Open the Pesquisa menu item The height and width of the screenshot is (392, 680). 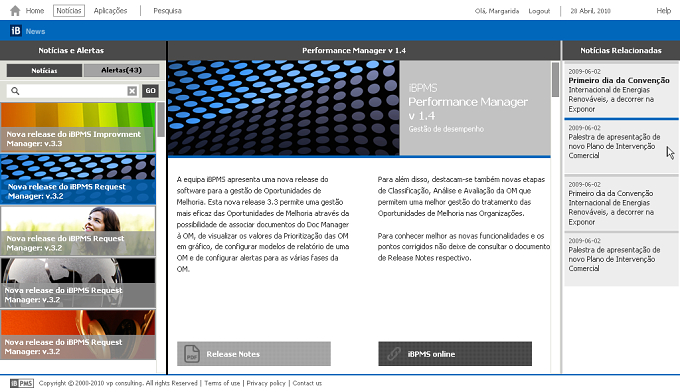click(x=167, y=10)
